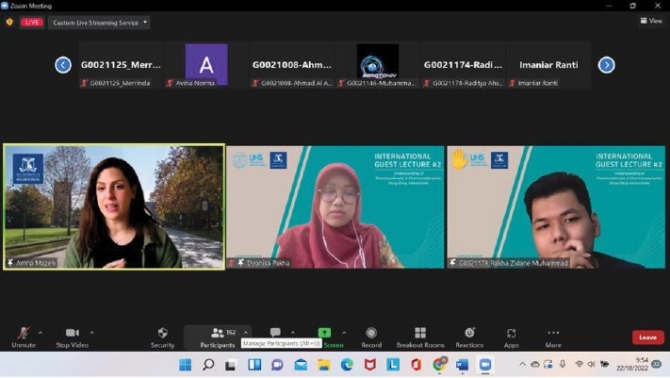Show next participants with right arrow
The height and width of the screenshot is (378, 670).
click(606, 65)
